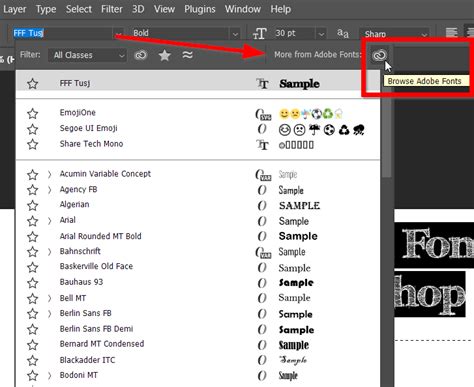Image resolution: width=474 pixels, height=387 pixels.
Task: Click the Segoe UI Emoji glyph preview
Action: click(x=321, y=130)
